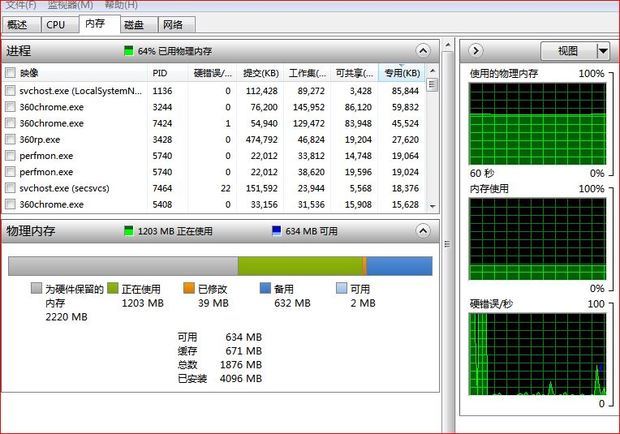Sort by the PID column header
The image size is (620, 434).
tap(167, 73)
